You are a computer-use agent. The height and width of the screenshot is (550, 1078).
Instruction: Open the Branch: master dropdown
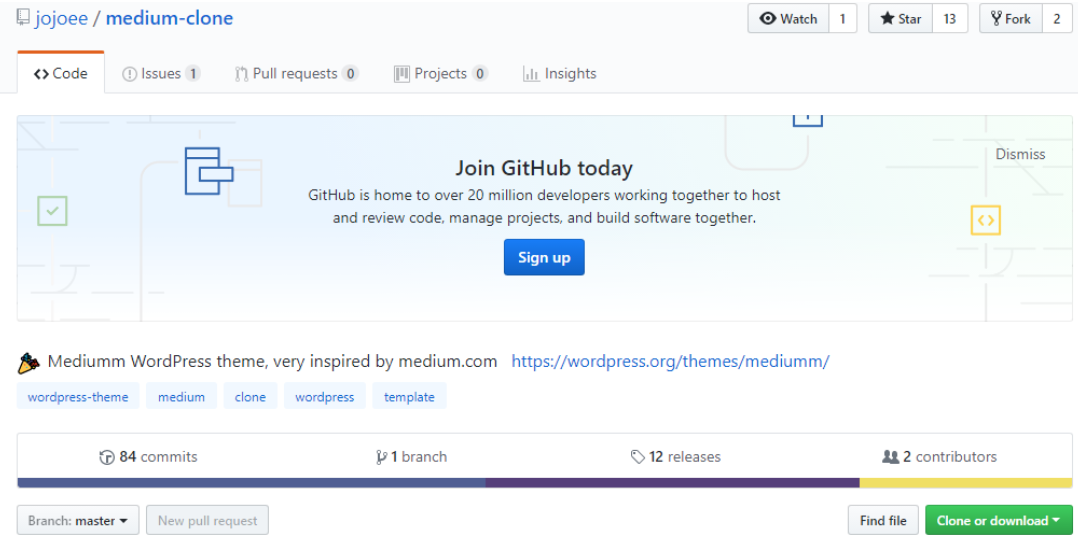(78, 520)
